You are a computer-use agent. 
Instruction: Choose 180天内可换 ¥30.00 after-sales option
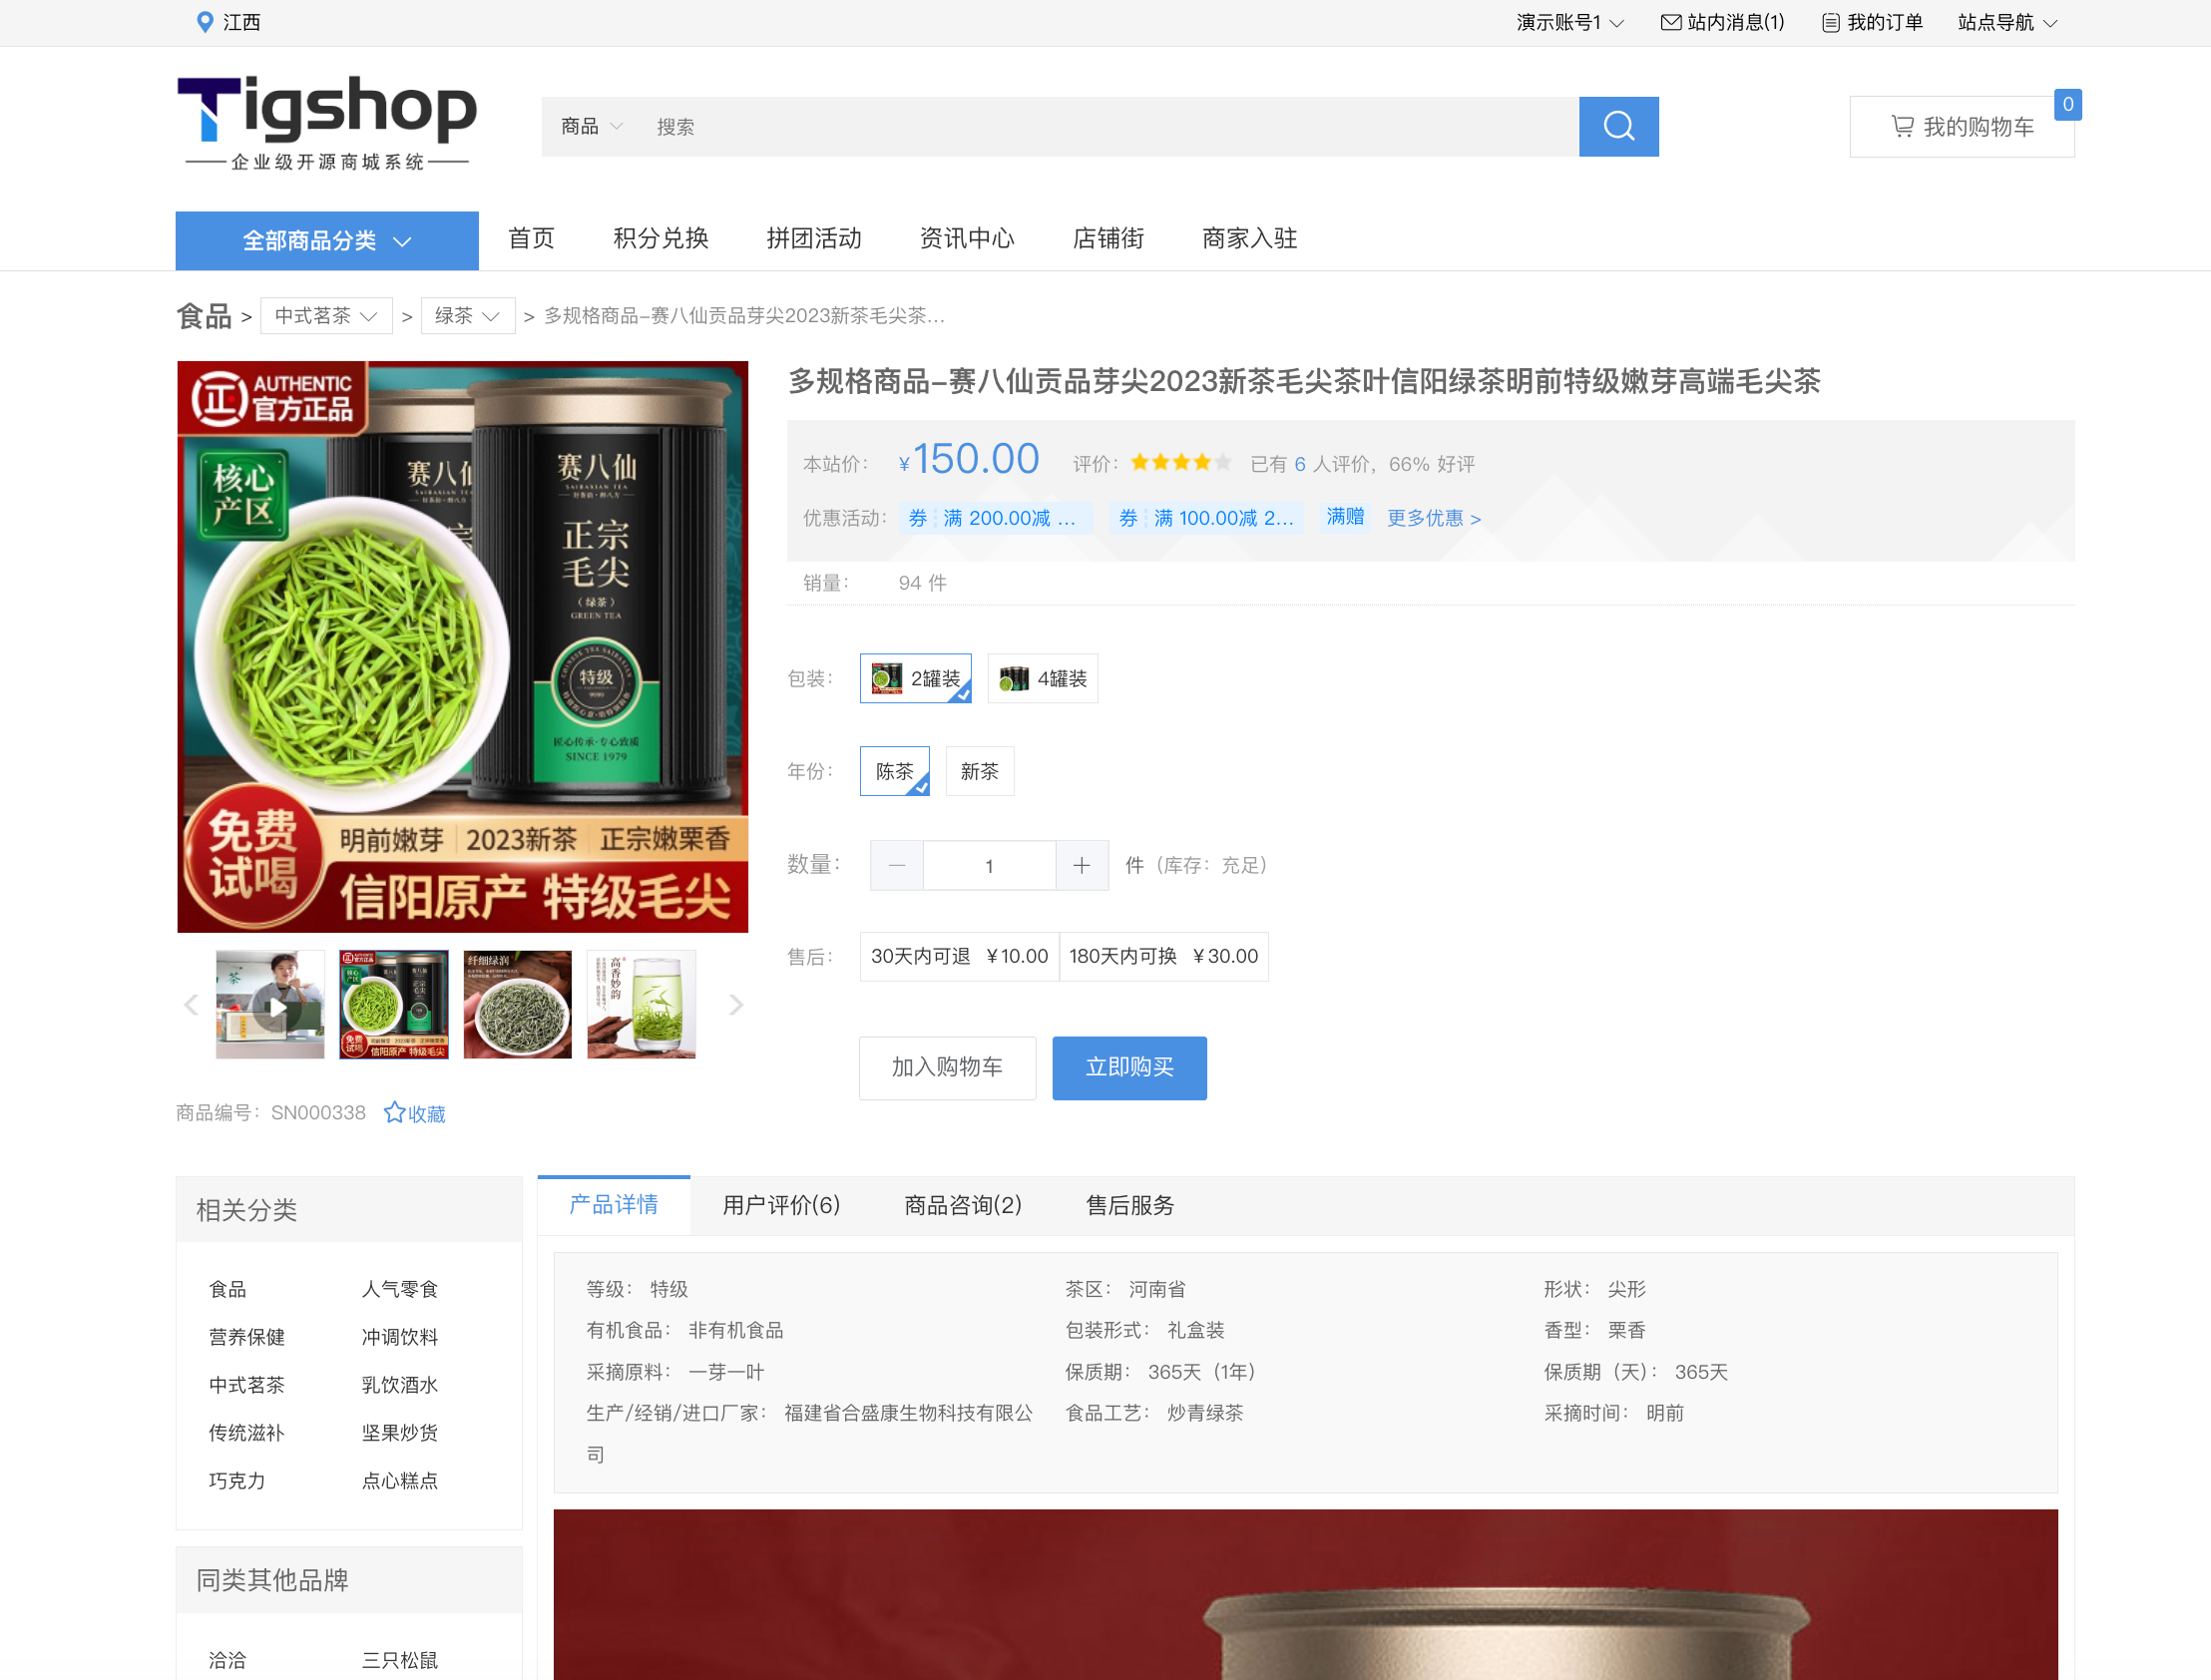[1163, 956]
